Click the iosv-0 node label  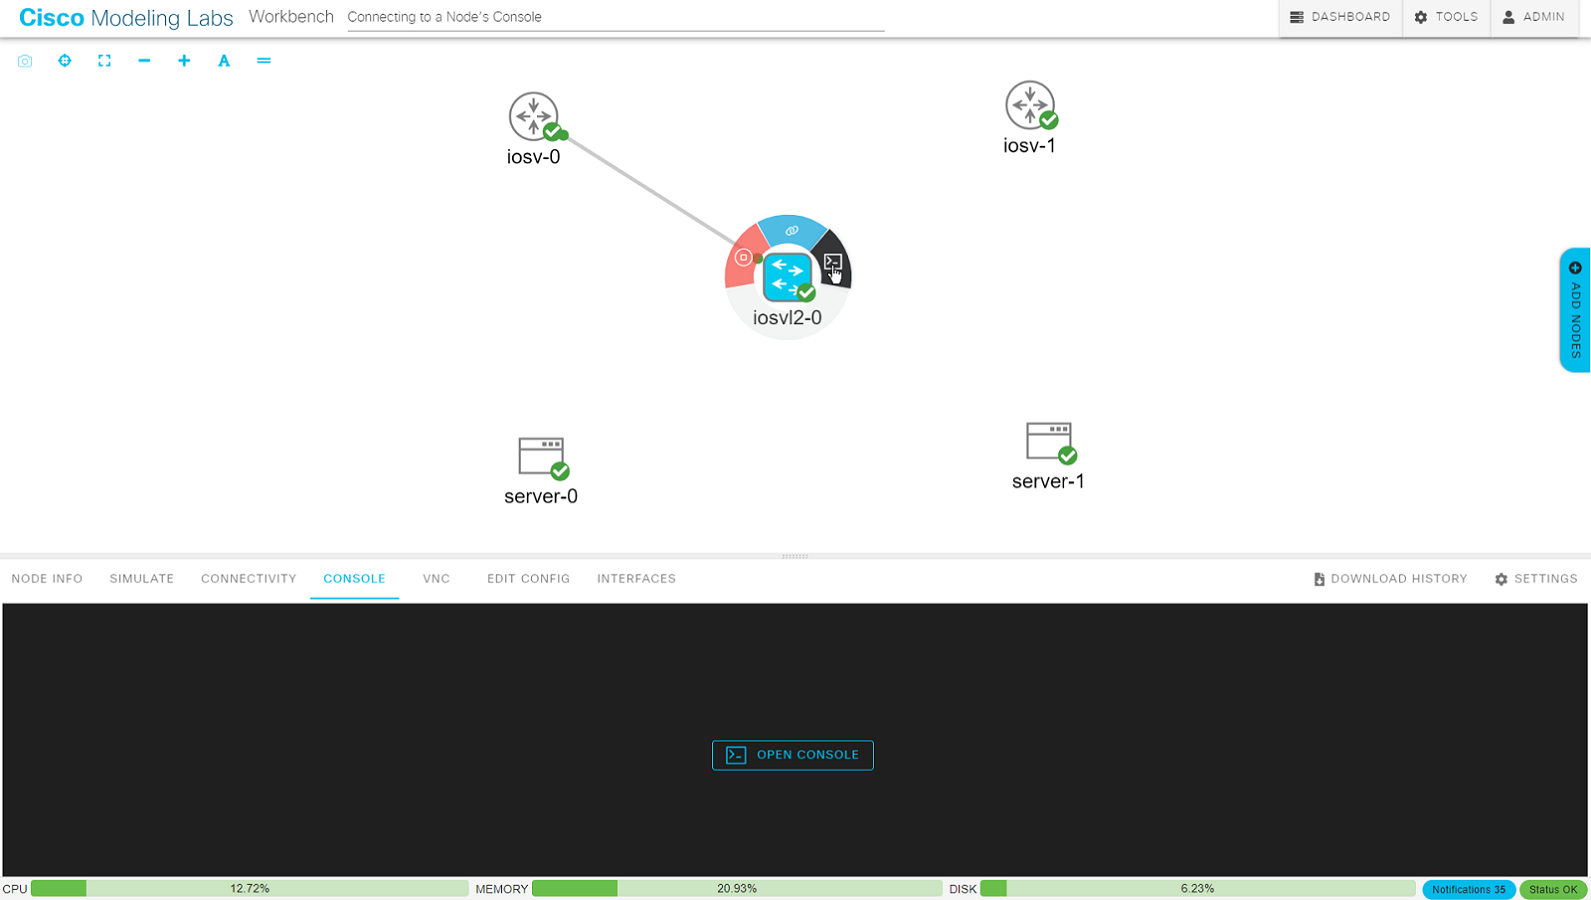click(534, 157)
